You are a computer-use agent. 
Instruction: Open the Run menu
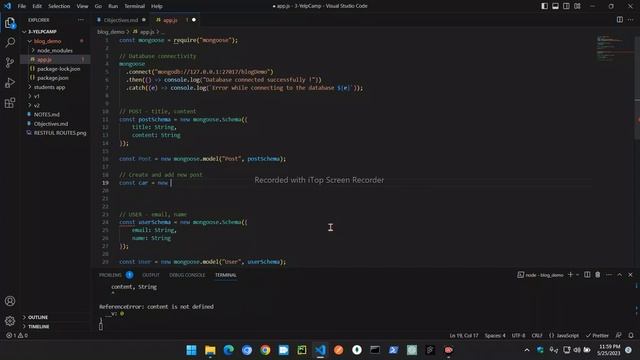(x=113, y=6)
